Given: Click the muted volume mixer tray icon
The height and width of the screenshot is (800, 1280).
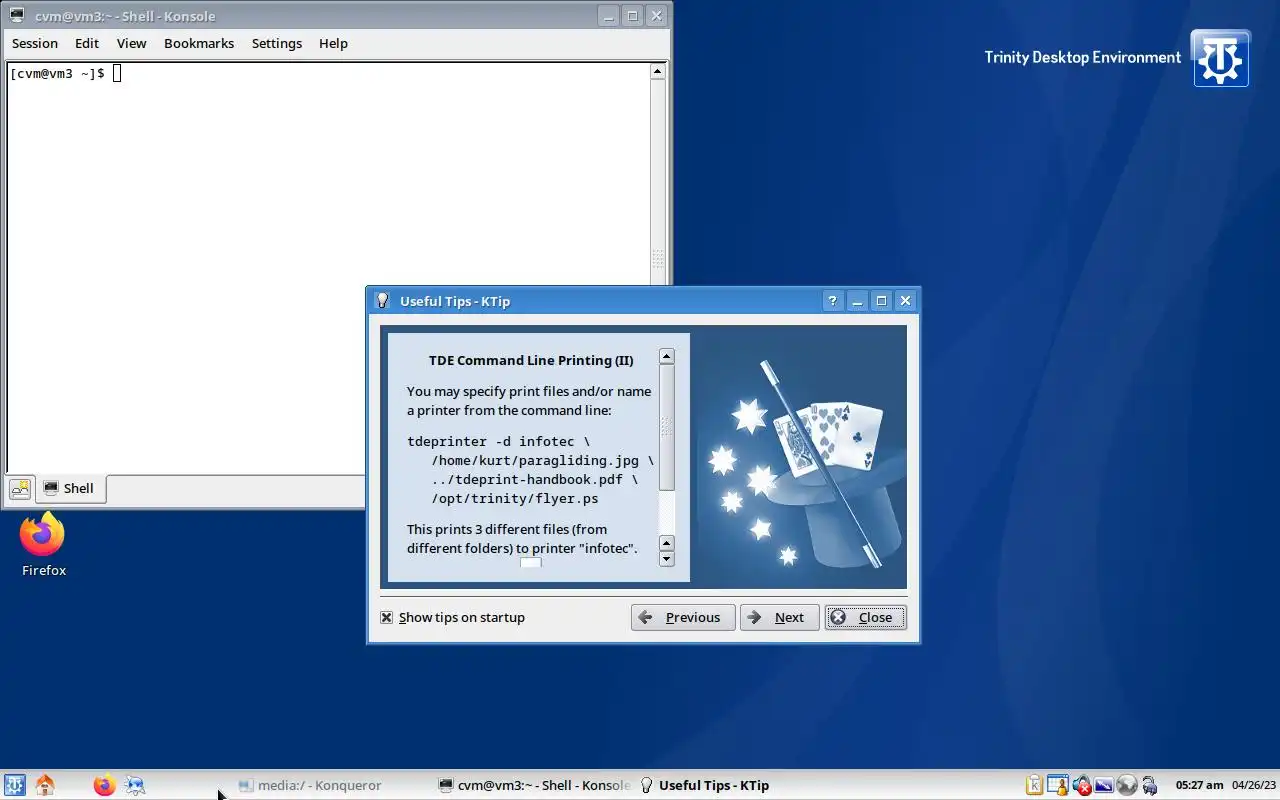Looking at the screenshot, I should pyautogui.click(x=1081, y=786).
